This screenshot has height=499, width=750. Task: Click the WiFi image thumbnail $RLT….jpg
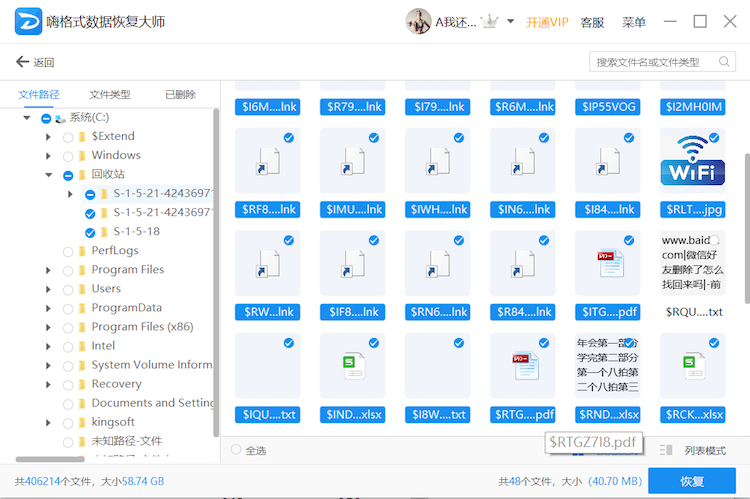coord(693,159)
